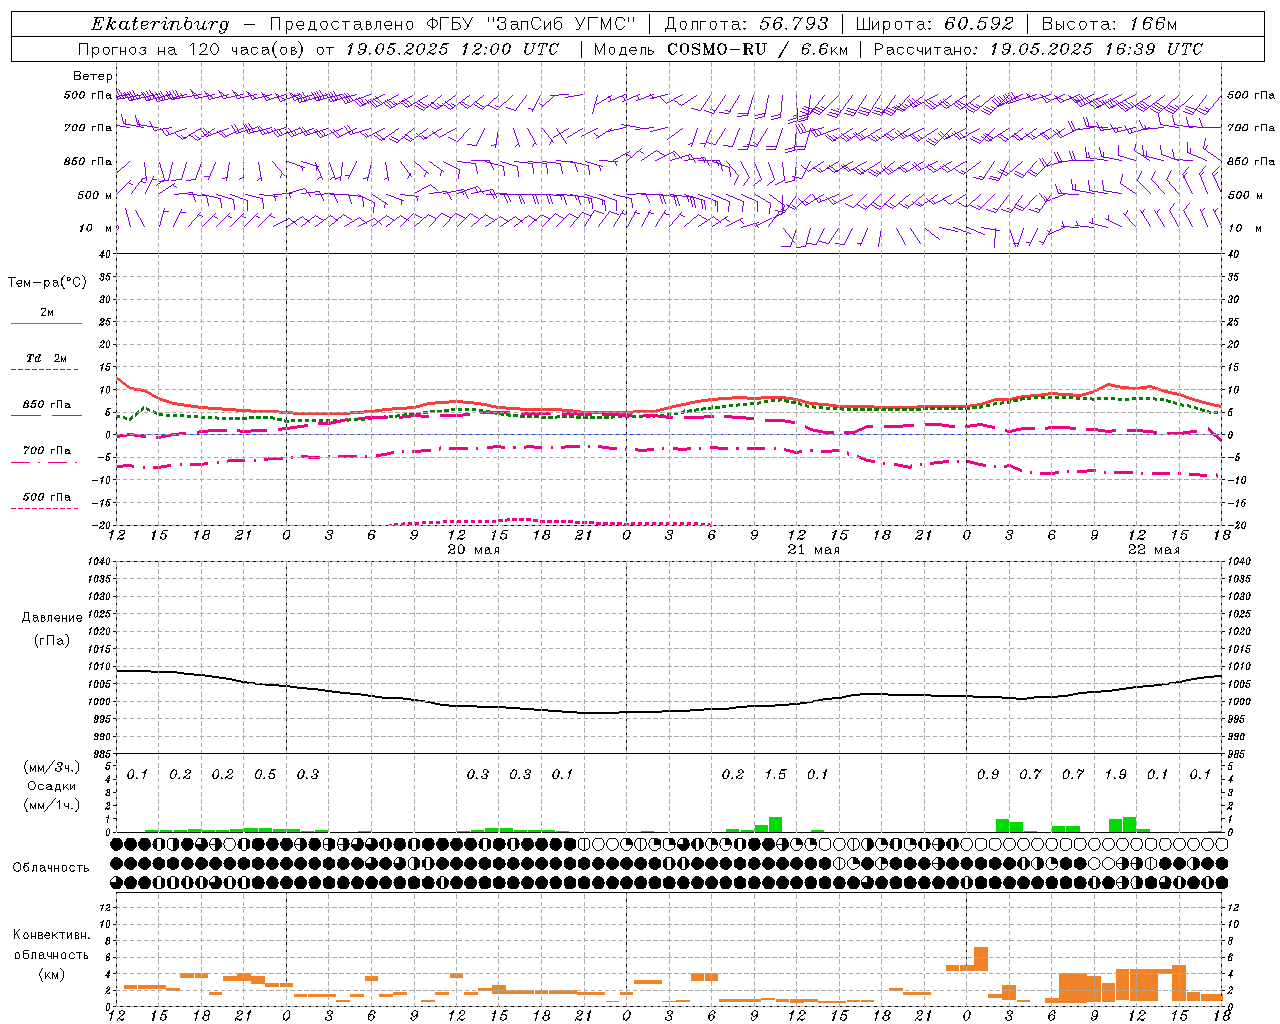Viewport: 1280px width, 1024px height.
Task: Select the (мм/1ч.) precipitation unit label
Action: pos(50,805)
